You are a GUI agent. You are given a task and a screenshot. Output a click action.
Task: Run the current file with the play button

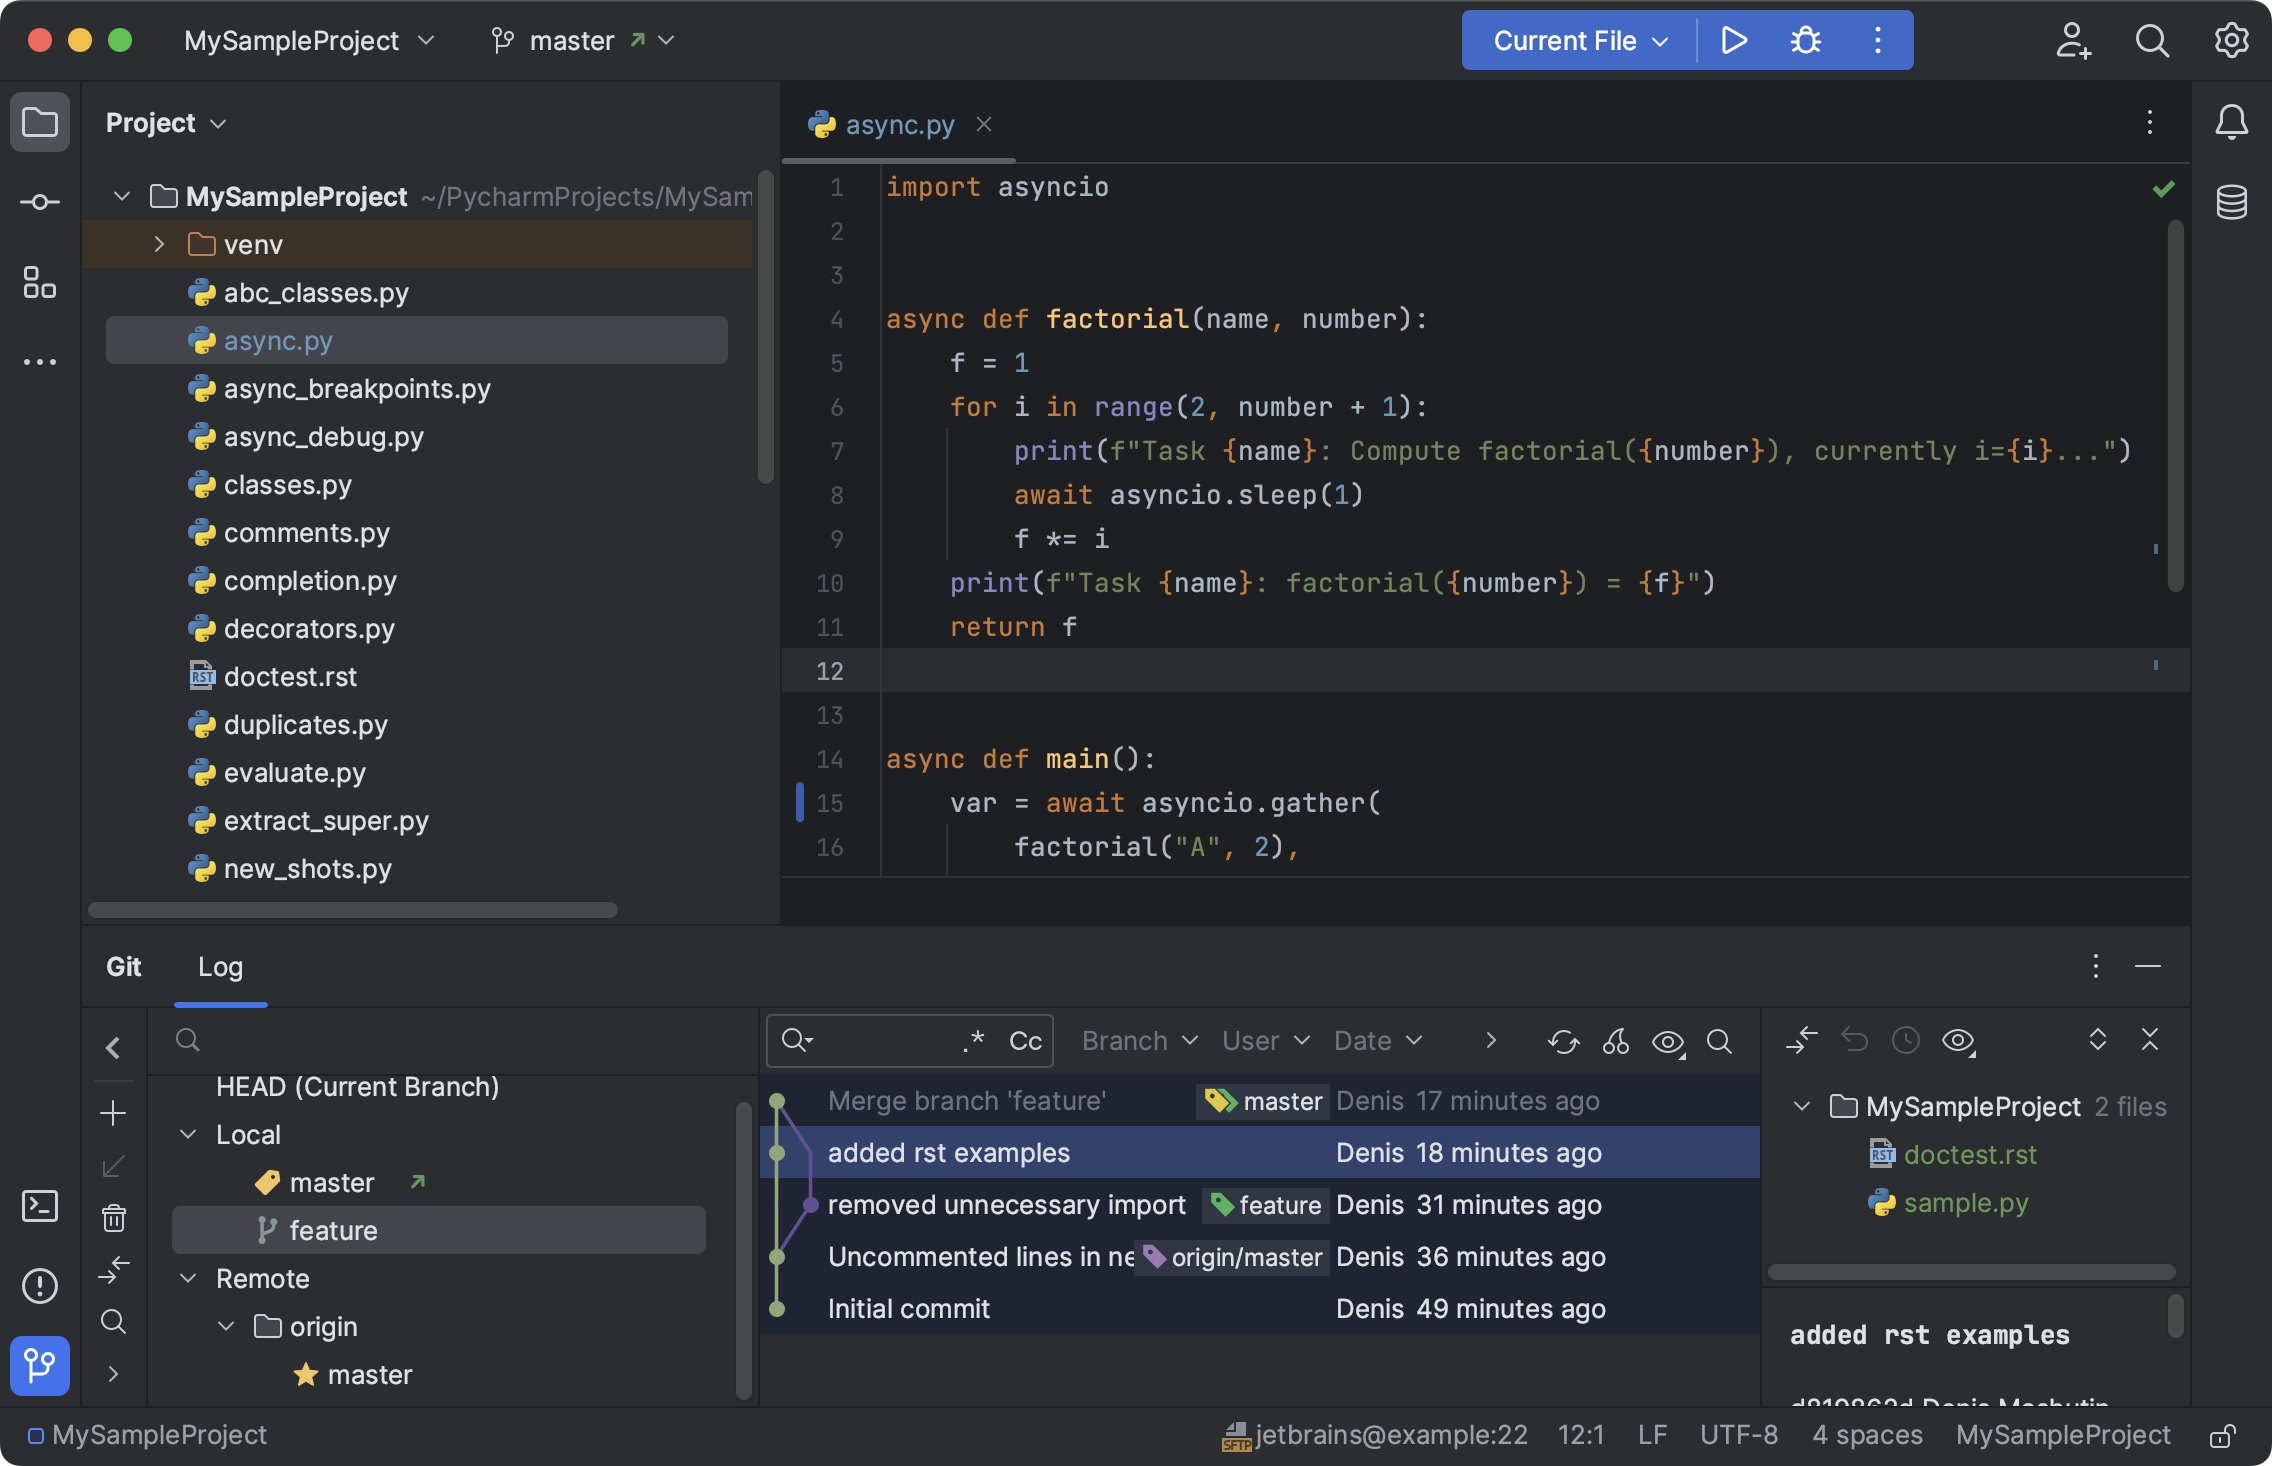(x=1735, y=40)
